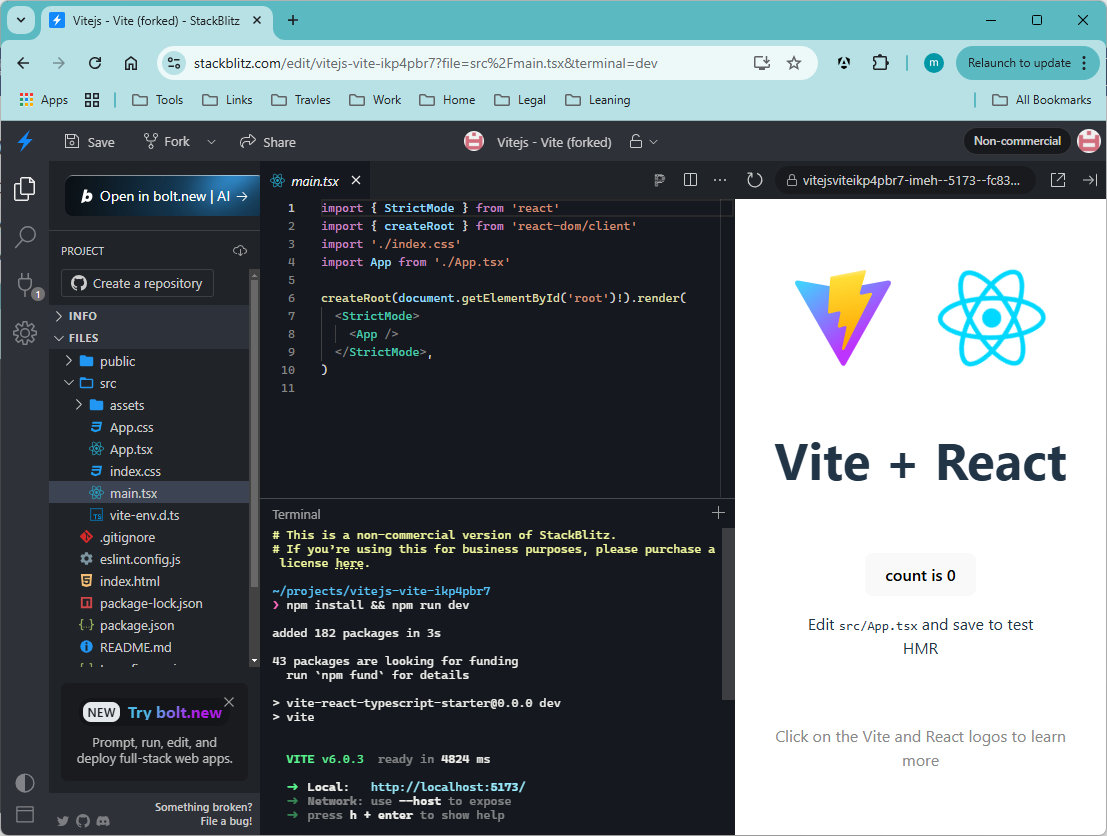
Task: Open the Explorer files icon in sidebar
Action: click(25, 189)
